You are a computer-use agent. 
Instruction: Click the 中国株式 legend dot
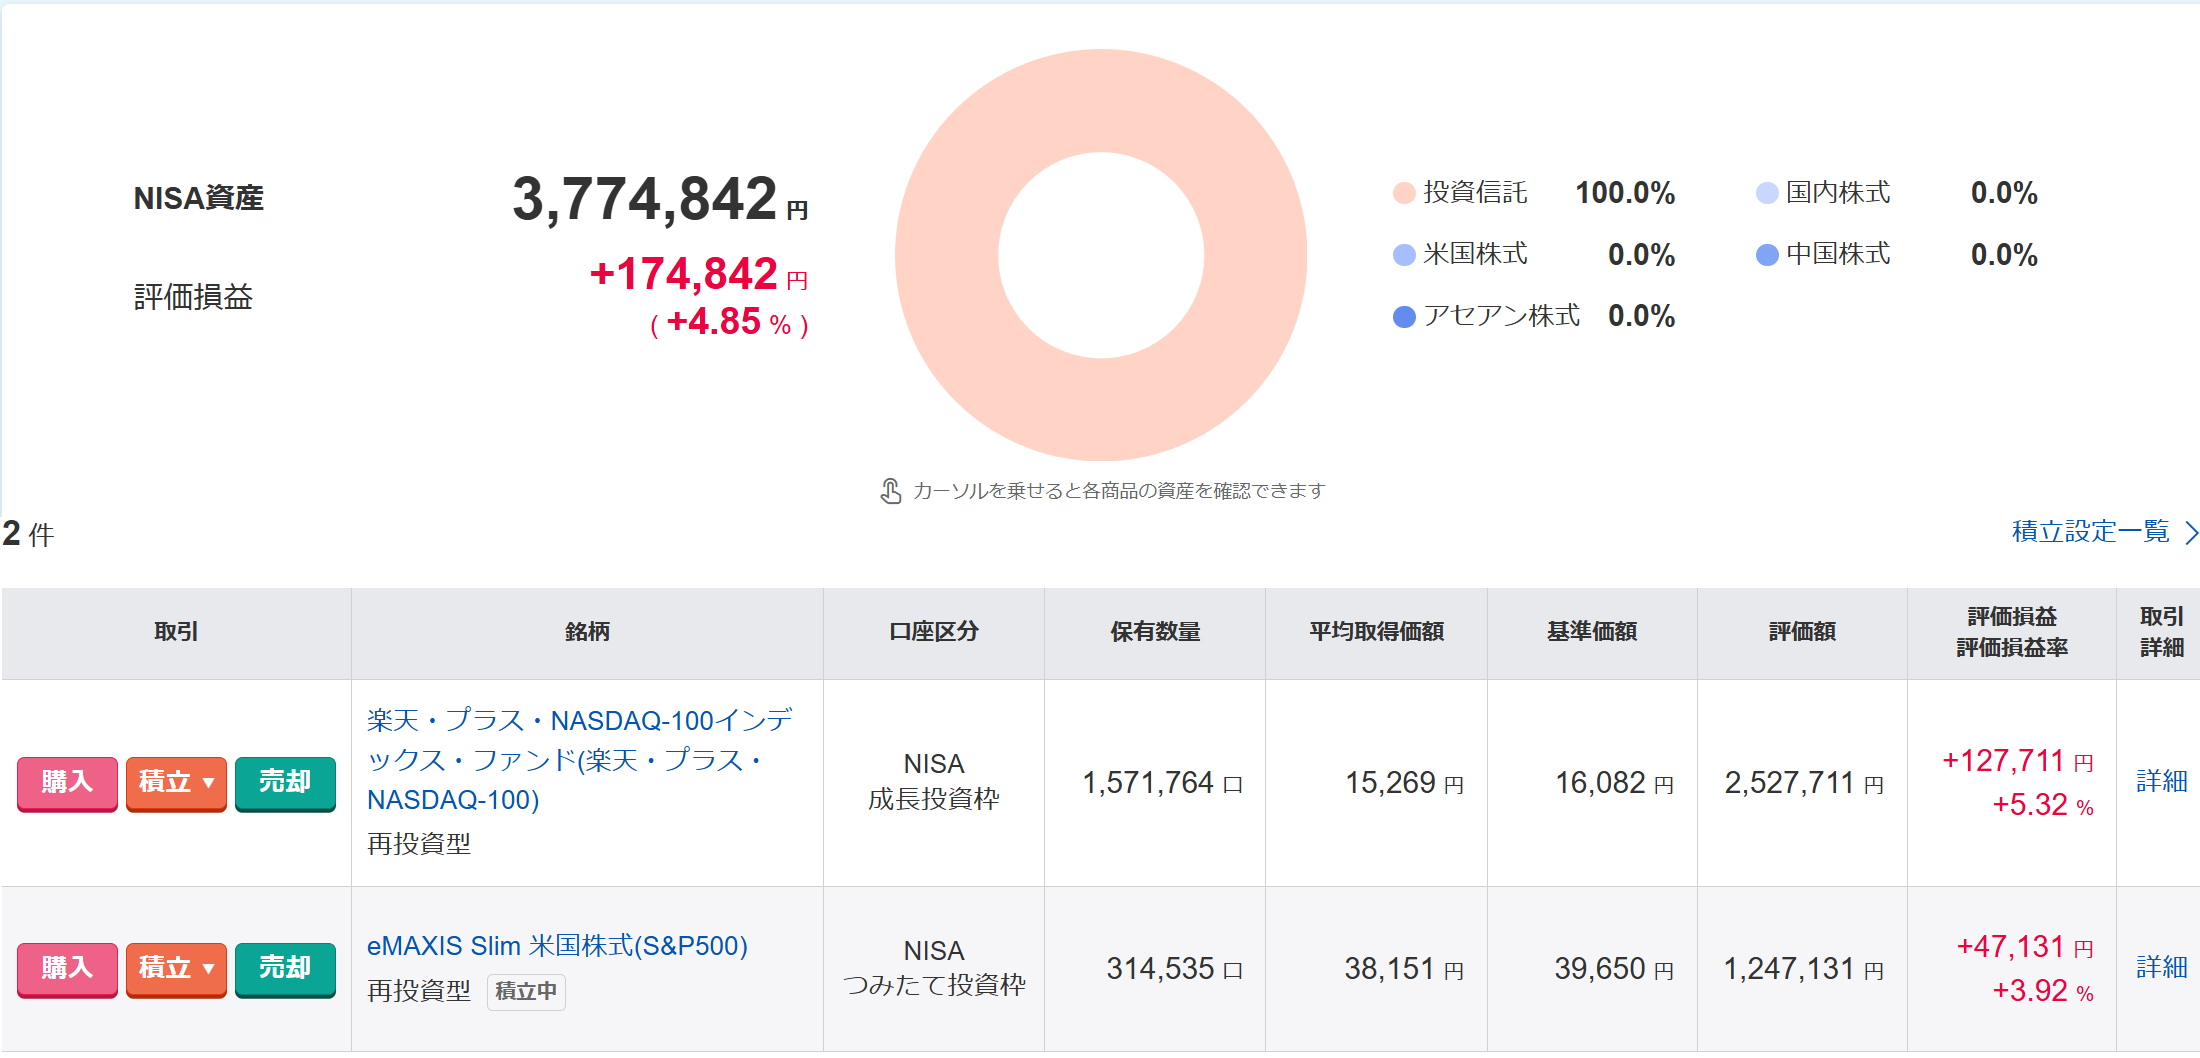[1767, 255]
